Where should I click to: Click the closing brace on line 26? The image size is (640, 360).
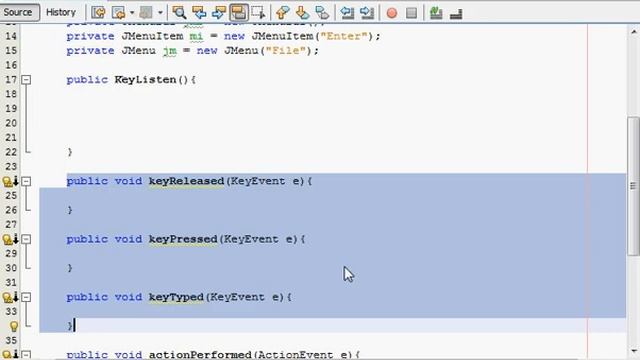pyautogui.click(x=70, y=210)
